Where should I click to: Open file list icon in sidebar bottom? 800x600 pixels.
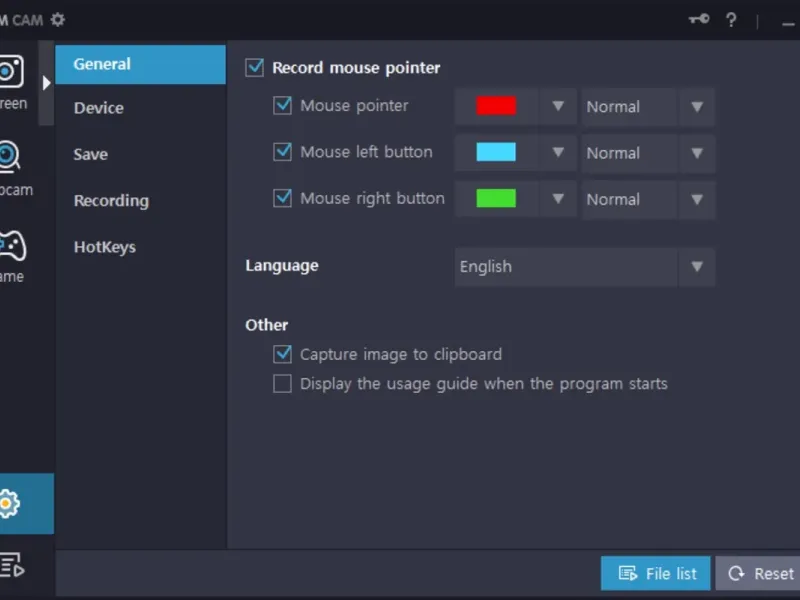tap(12, 565)
